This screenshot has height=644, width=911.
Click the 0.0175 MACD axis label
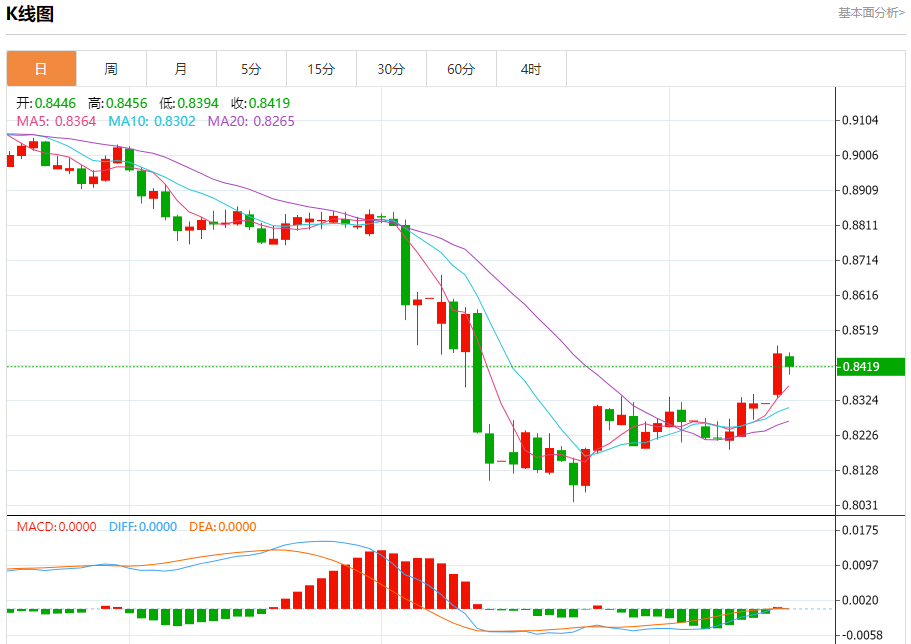pos(860,530)
